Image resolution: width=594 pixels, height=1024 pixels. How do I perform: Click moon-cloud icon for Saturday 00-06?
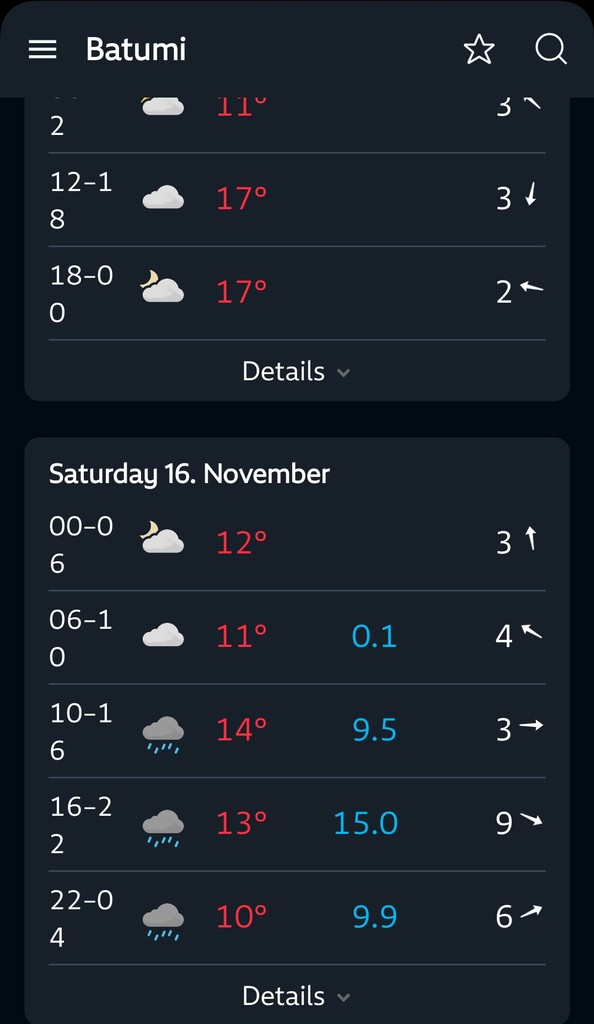pyautogui.click(x=162, y=538)
